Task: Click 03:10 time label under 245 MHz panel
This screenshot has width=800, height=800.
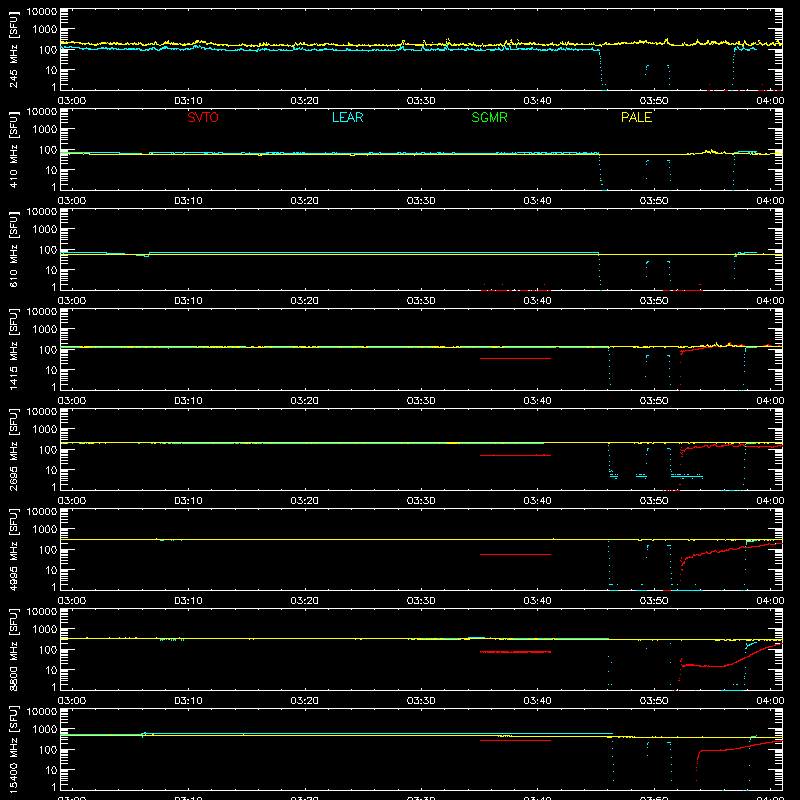Action: 188,101
